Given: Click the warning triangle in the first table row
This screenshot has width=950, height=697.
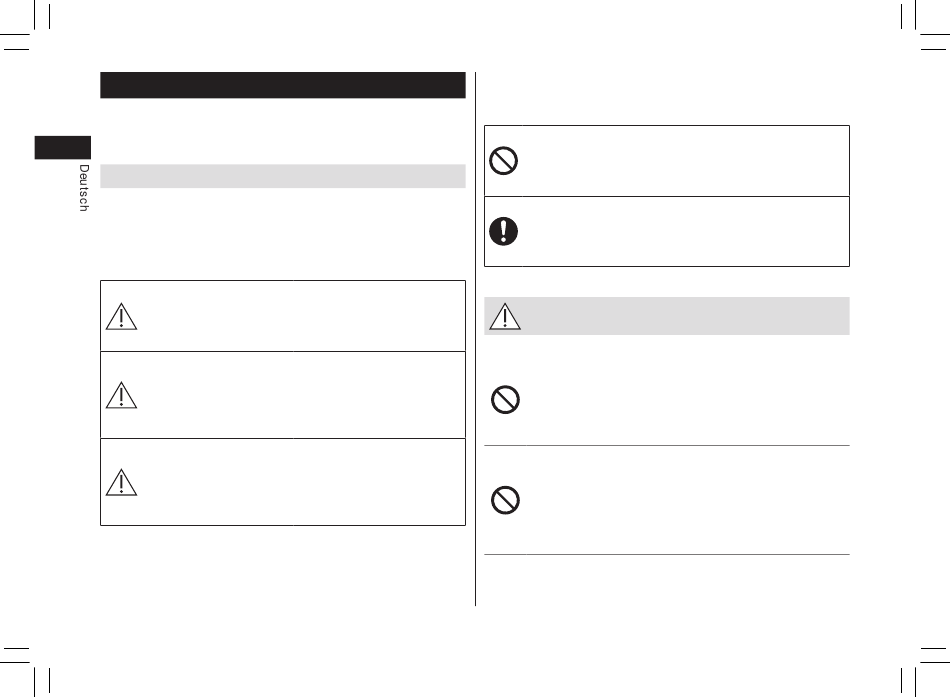Looking at the screenshot, I should click(x=121, y=316).
